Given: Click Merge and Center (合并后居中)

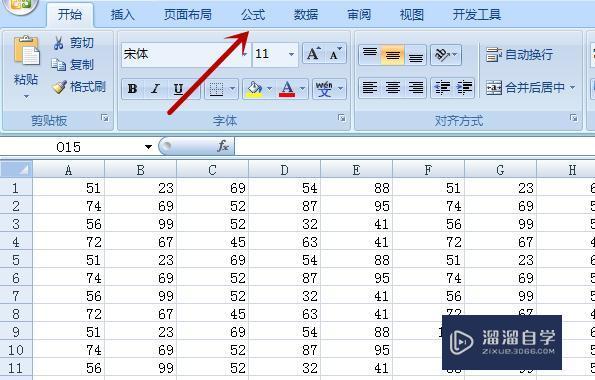Looking at the screenshot, I should point(526,88).
